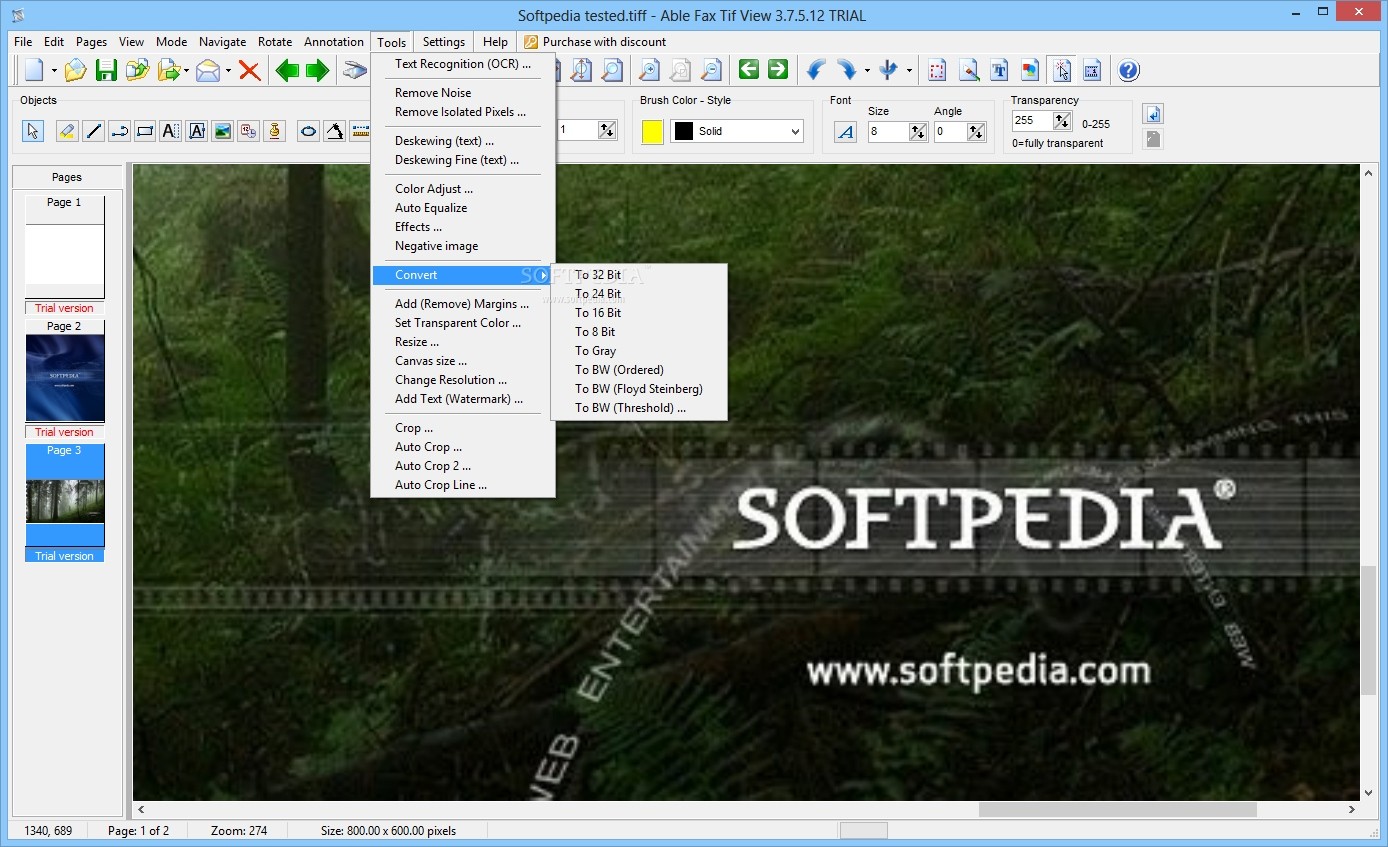The image size is (1388, 847).
Task: Select the line drawing tool
Action: coord(93,131)
